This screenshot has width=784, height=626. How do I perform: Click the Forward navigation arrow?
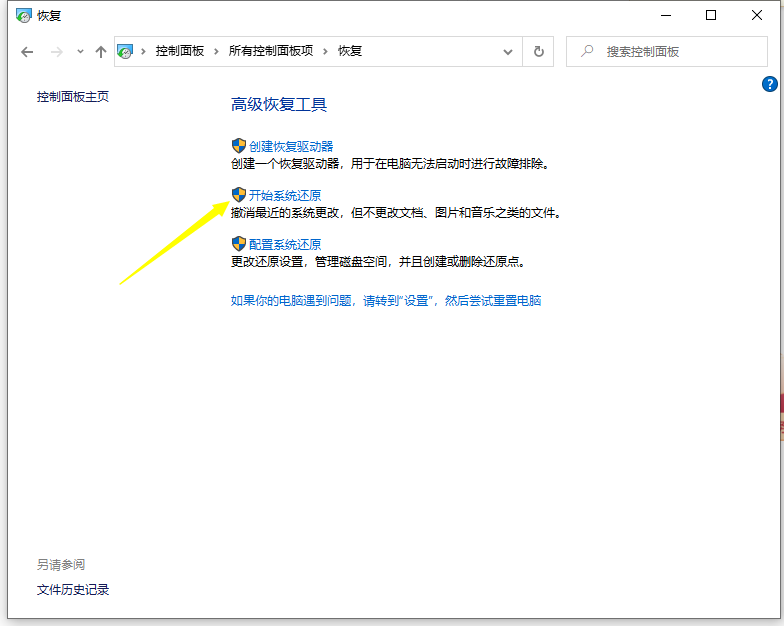[57, 52]
